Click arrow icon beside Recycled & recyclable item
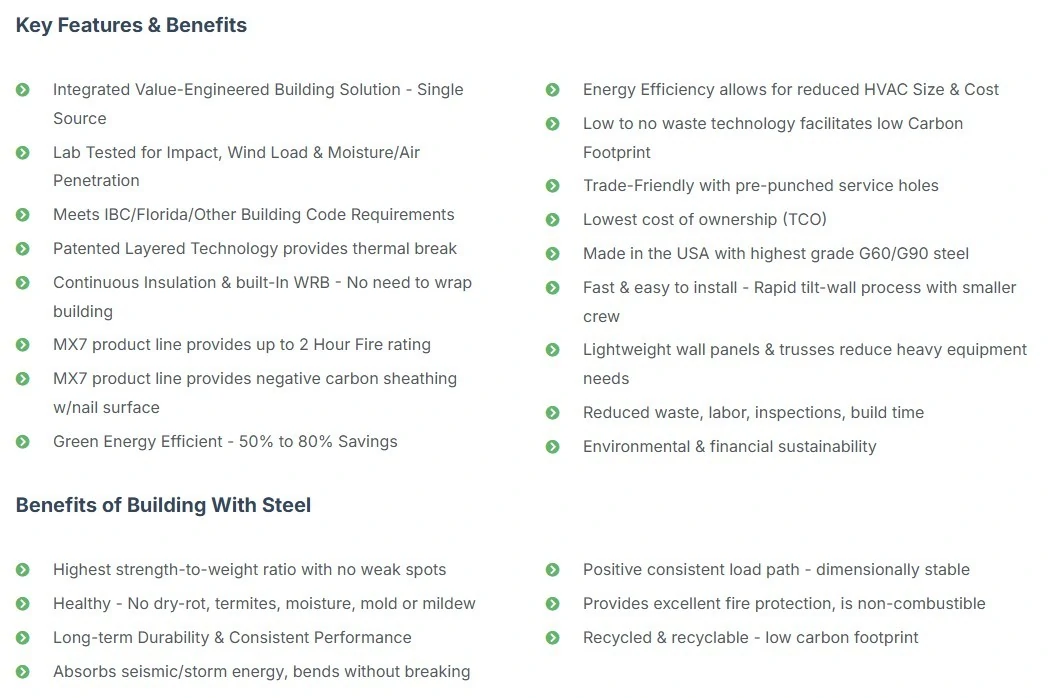The image size is (1056, 698). 553,638
